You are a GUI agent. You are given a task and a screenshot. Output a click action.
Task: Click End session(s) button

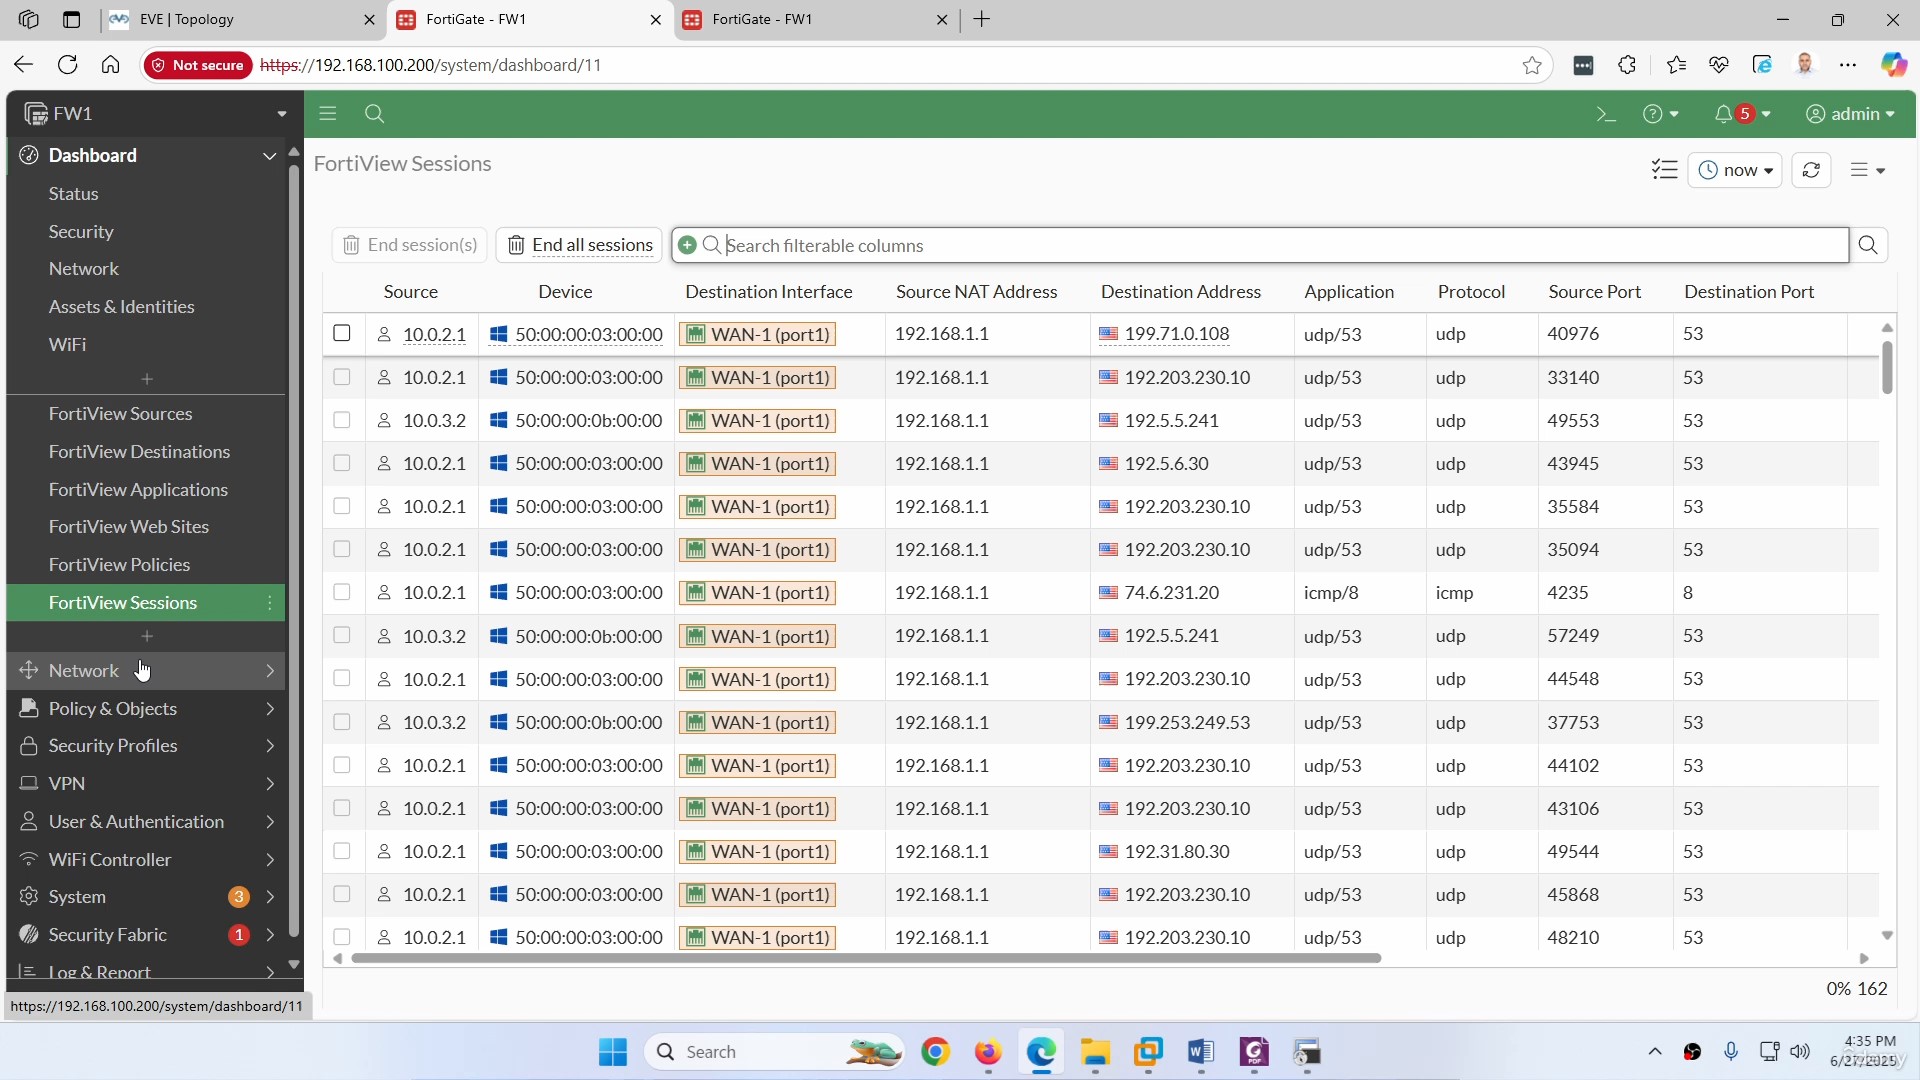click(x=410, y=245)
